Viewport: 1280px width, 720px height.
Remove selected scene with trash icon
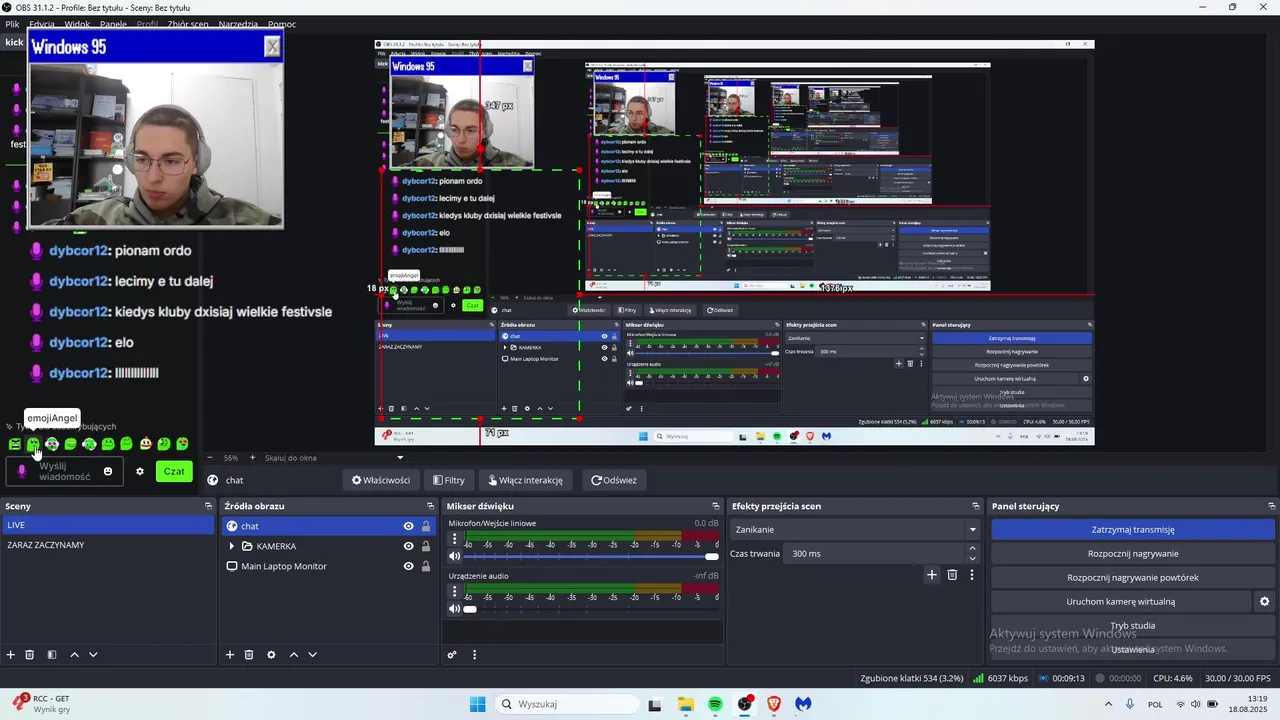[x=30, y=655]
